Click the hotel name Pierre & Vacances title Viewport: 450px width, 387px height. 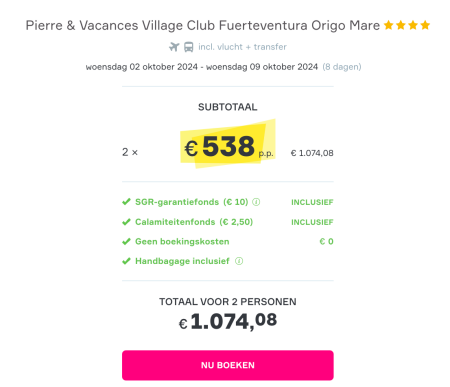pos(203,25)
